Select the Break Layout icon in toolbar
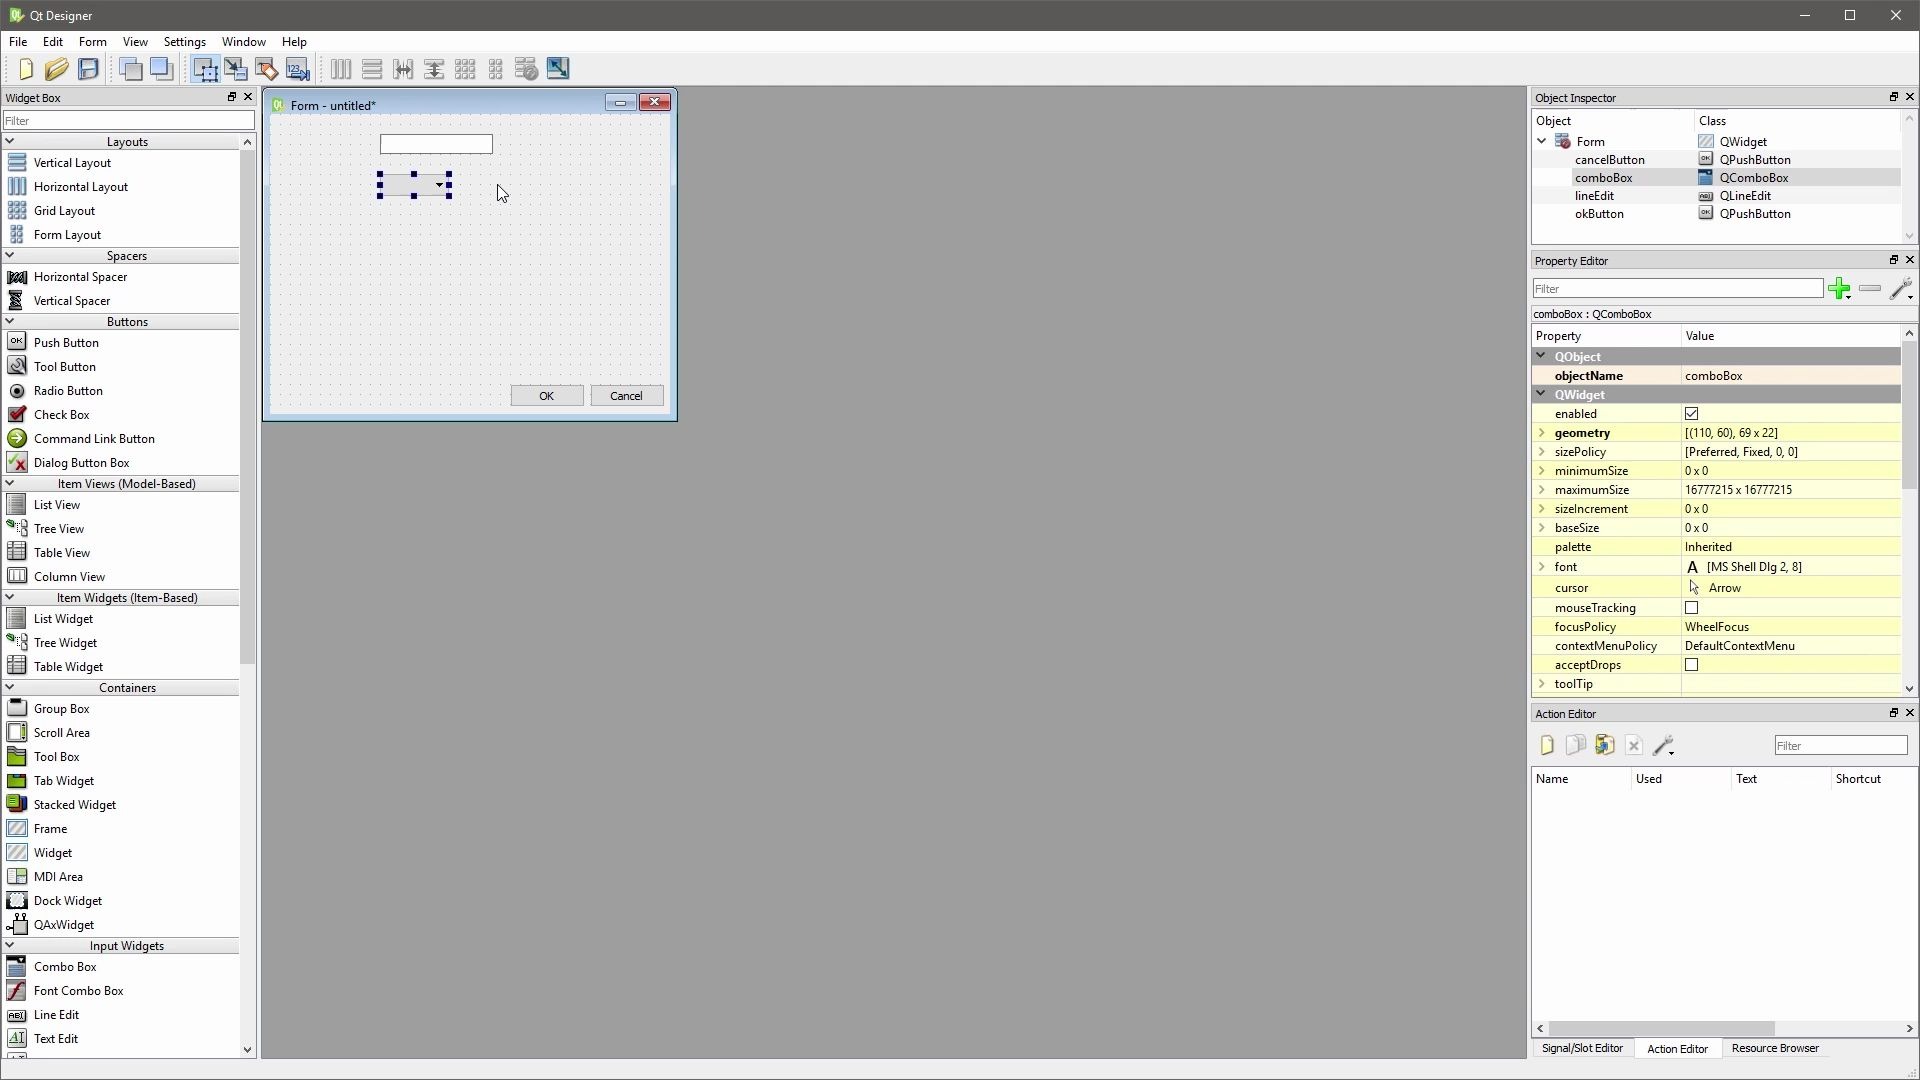 click(525, 69)
